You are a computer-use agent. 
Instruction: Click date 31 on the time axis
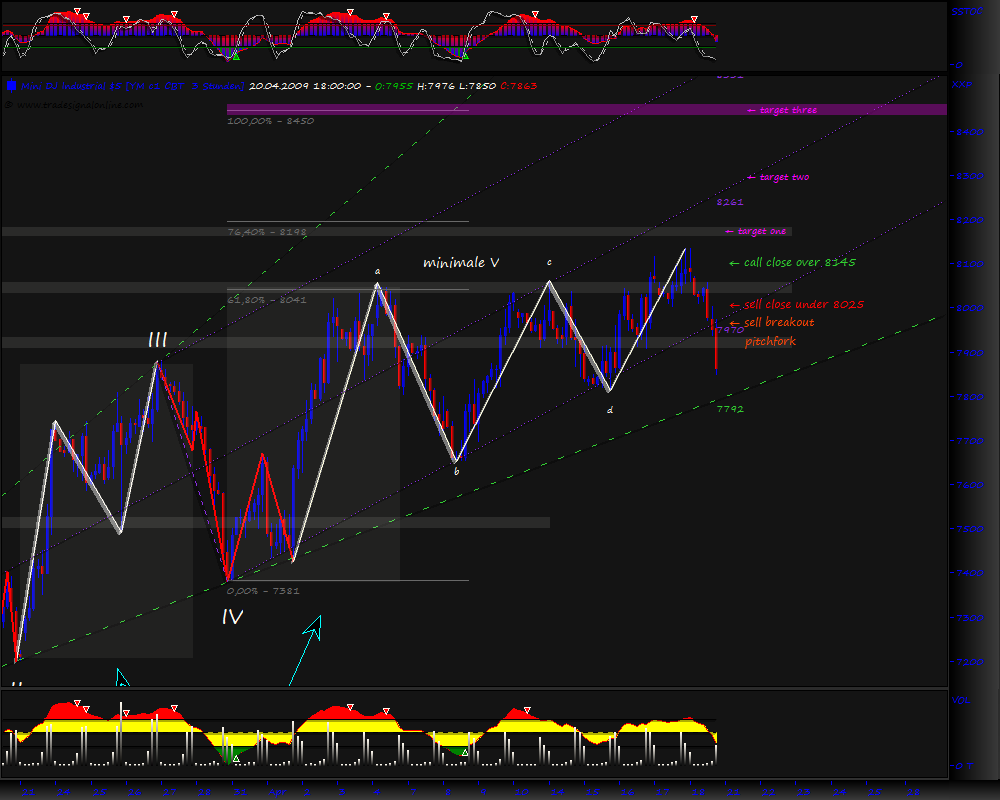[240, 792]
